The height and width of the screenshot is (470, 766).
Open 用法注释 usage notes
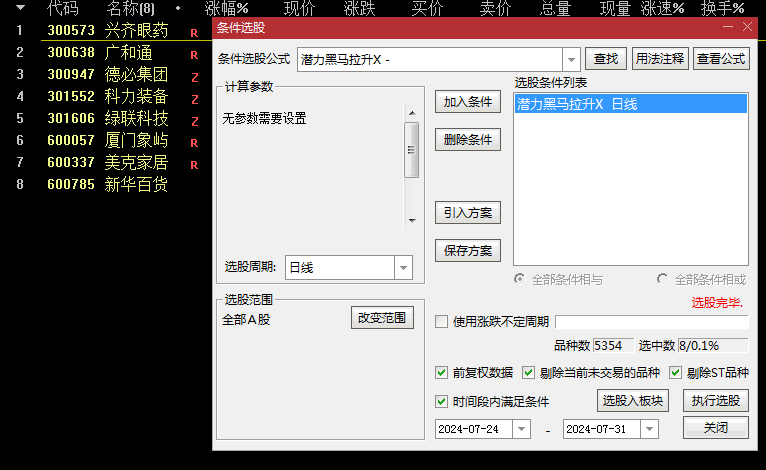coord(660,59)
